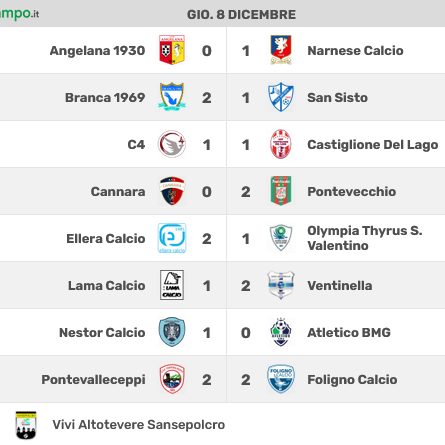Click the Lama Calcio black-white logo
Viewport: 445px width, 445px height.
172,285
